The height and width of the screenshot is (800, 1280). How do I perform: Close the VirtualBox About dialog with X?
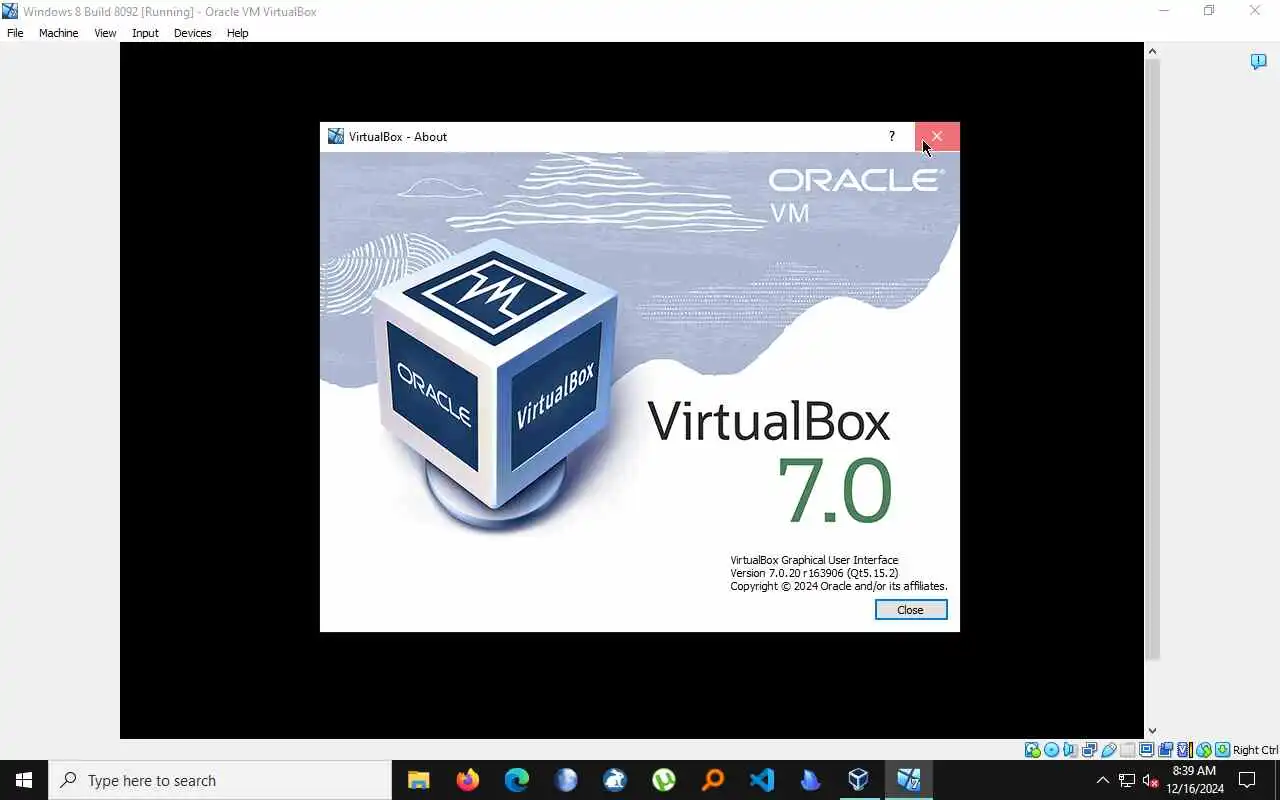click(x=937, y=136)
